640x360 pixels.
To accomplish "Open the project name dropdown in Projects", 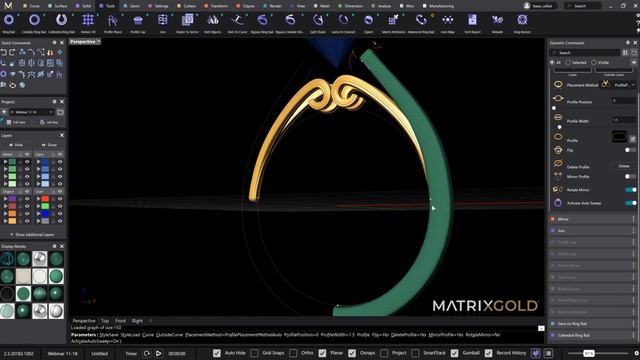I will [32, 112].
